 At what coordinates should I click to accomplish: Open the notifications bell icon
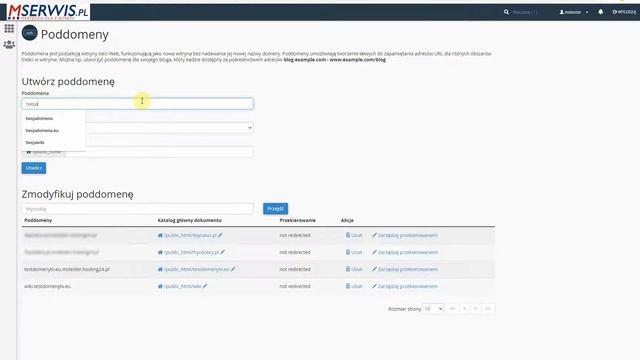point(600,12)
